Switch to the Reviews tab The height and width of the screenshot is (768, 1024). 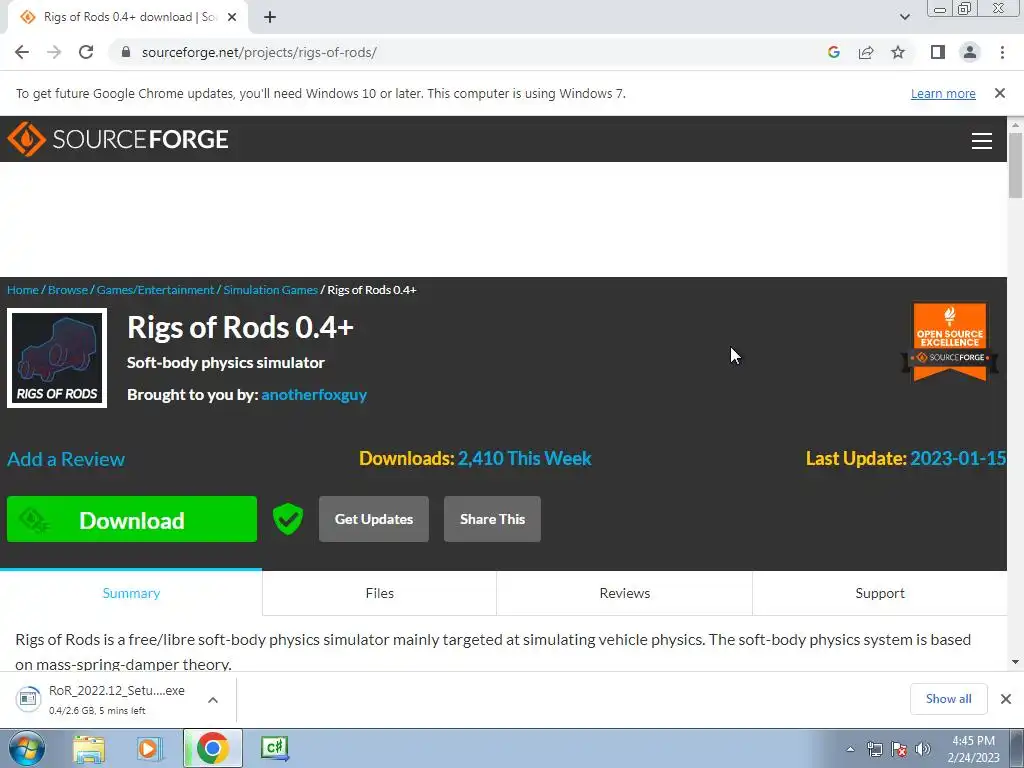[x=625, y=593]
